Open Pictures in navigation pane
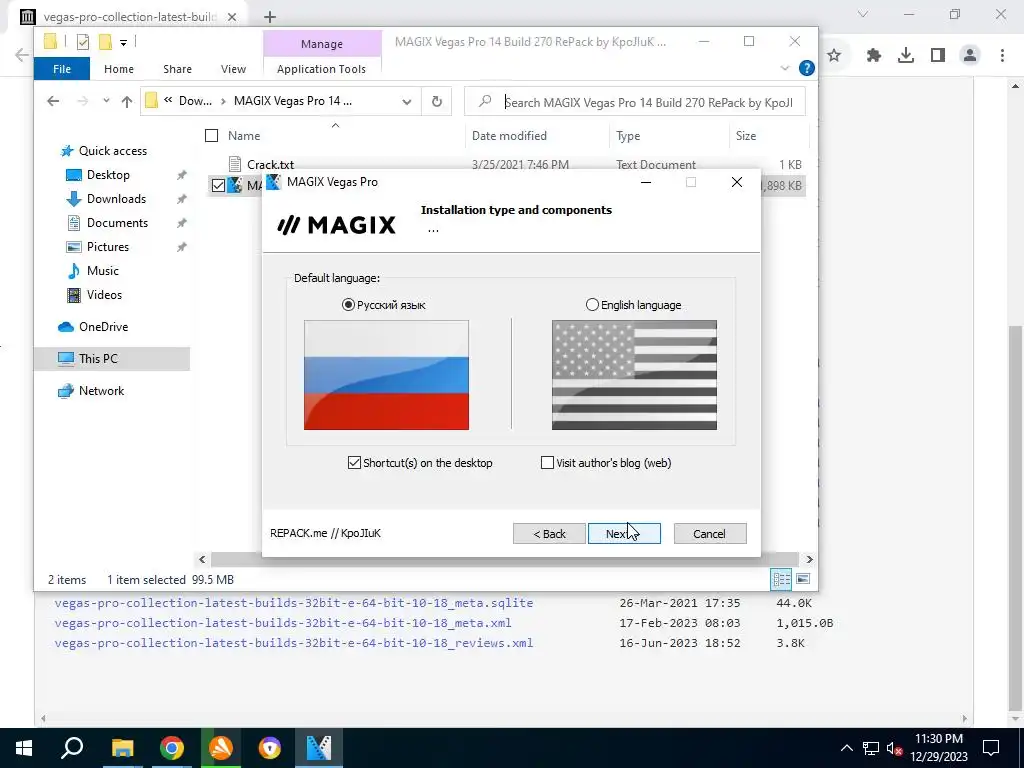Image resolution: width=1024 pixels, height=768 pixels. [108, 247]
